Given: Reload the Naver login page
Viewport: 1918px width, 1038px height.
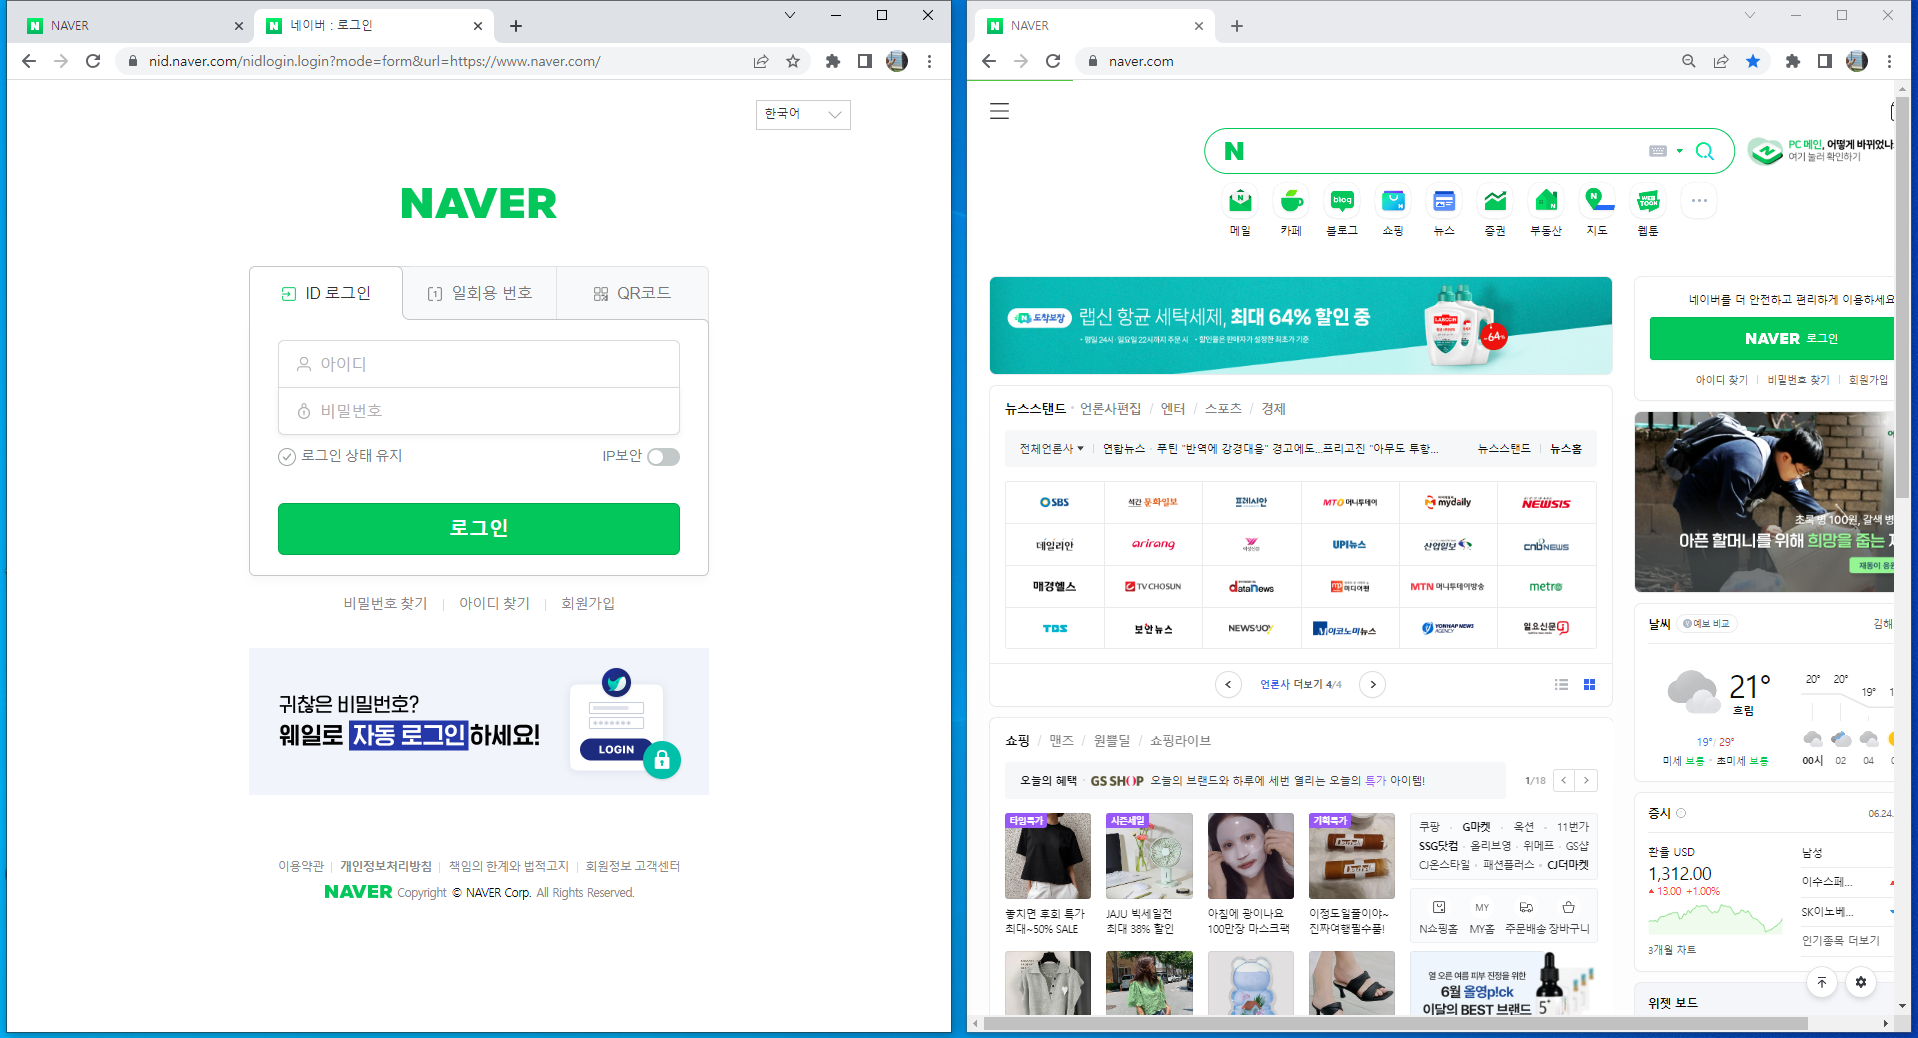Looking at the screenshot, I should 93,61.
